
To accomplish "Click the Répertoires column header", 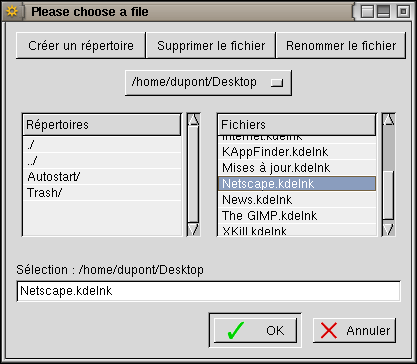I will (x=102, y=125).
